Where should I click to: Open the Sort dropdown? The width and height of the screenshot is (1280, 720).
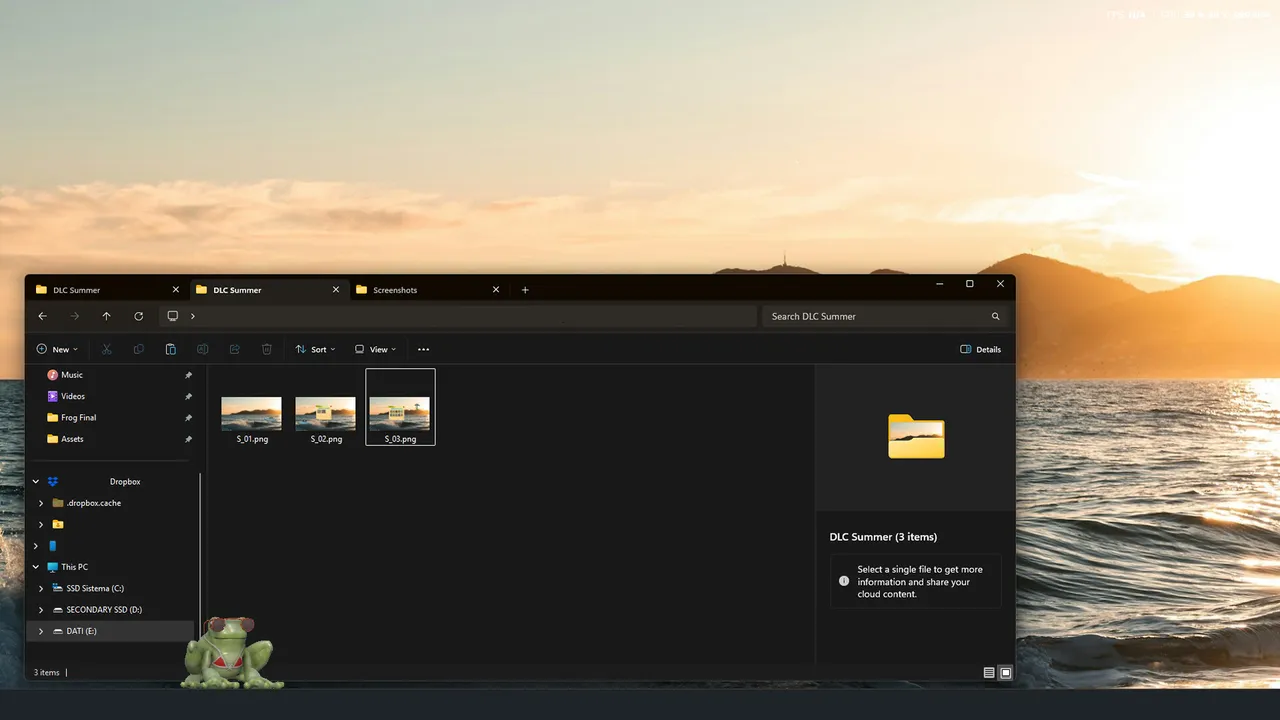[x=315, y=349]
